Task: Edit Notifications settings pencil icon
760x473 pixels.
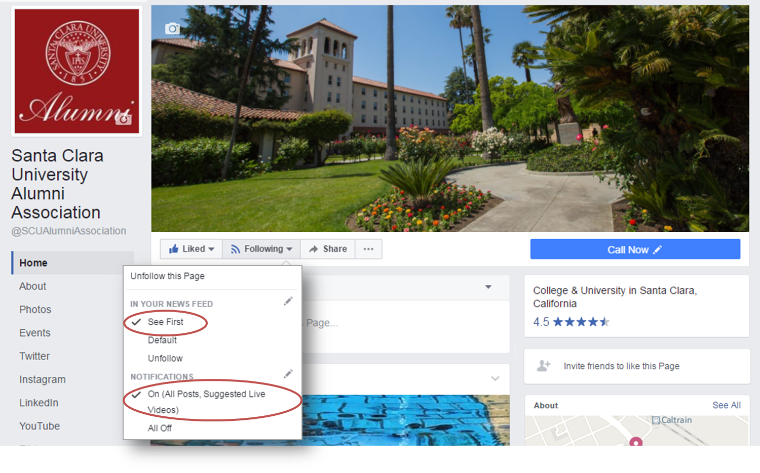Action: point(288,374)
